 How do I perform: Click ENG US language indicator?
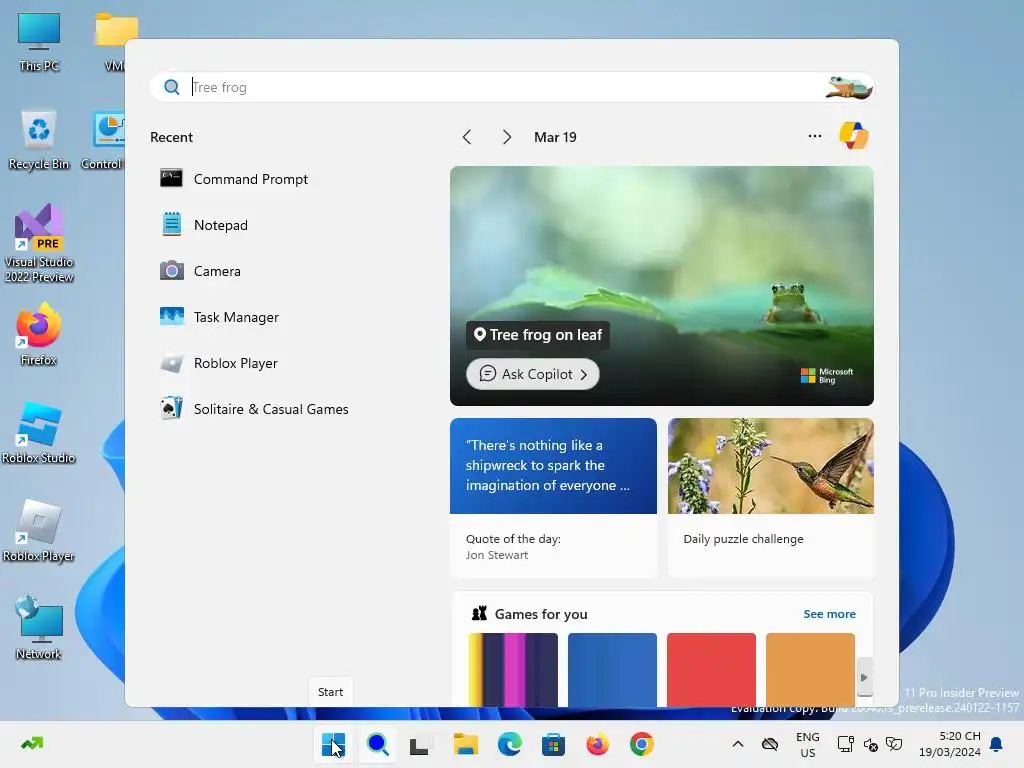tap(808, 744)
